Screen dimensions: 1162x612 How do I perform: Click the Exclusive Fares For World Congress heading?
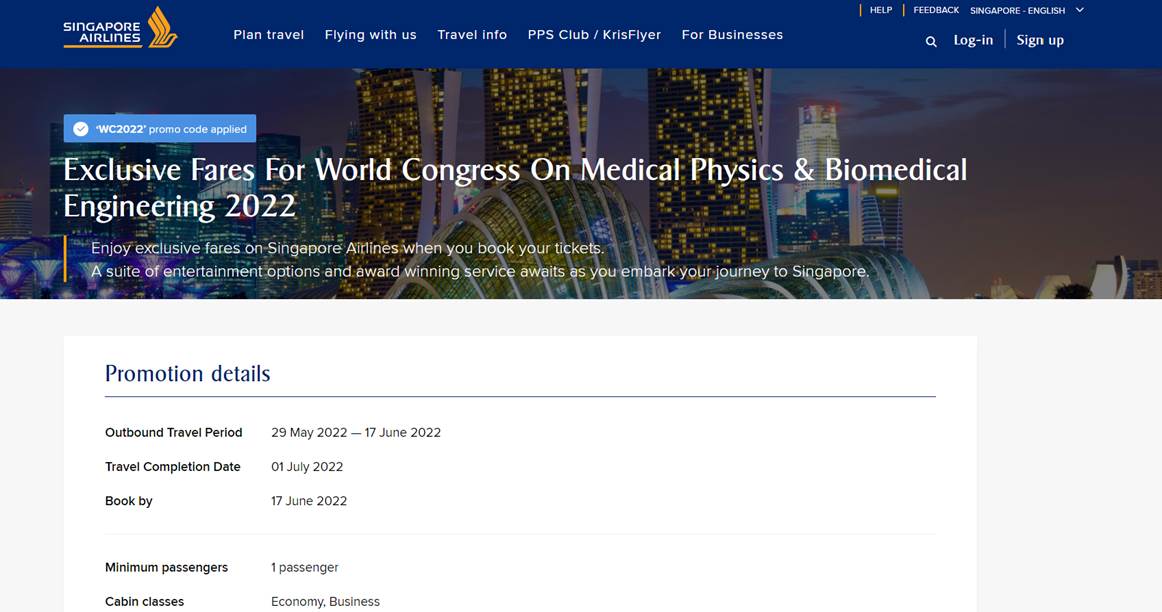[x=515, y=188]
